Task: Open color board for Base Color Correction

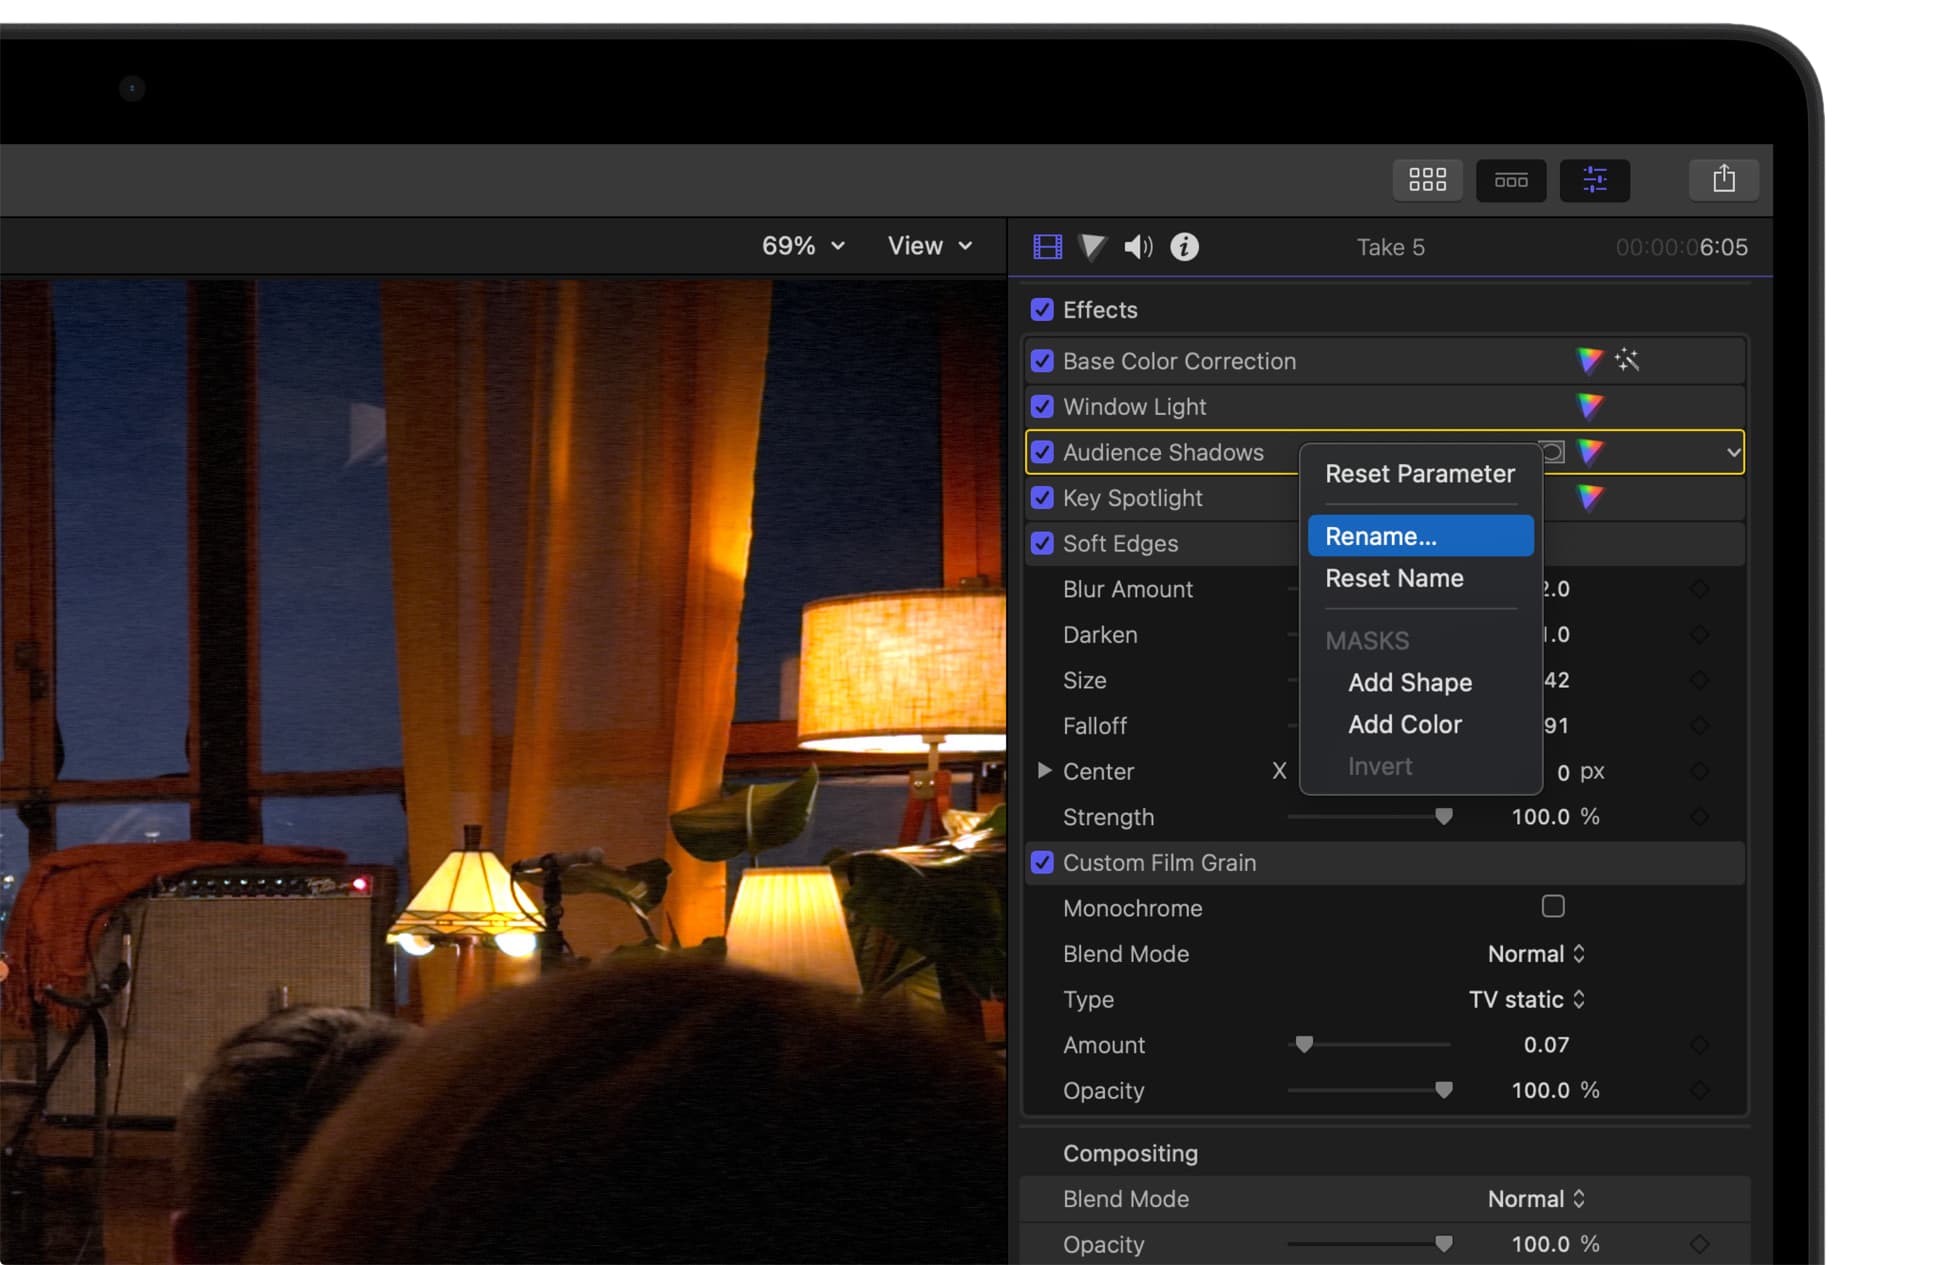Action: click(x=1589, y=360)
